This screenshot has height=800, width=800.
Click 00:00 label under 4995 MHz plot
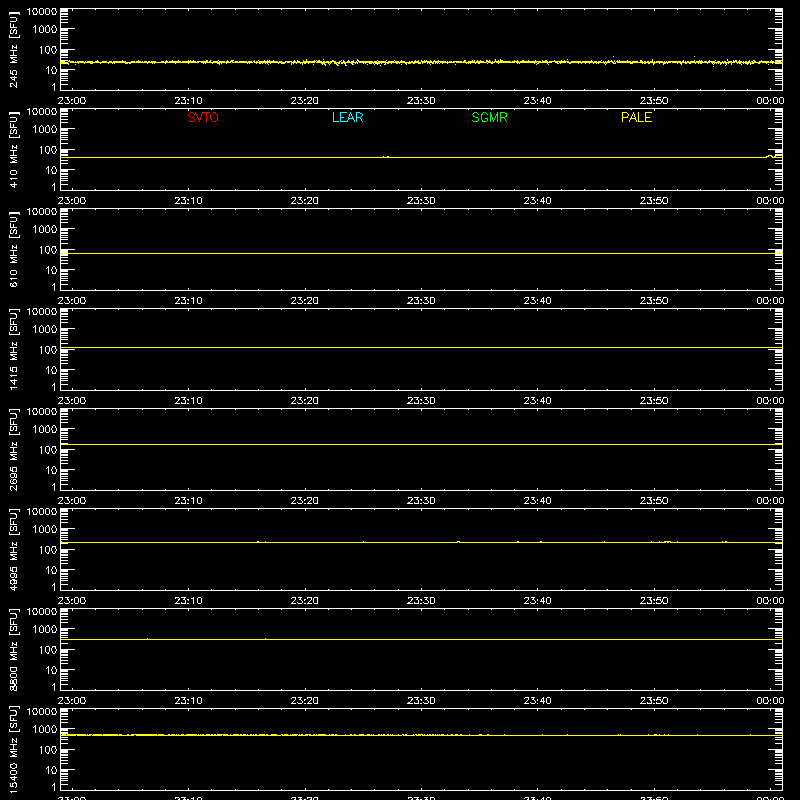pos(770,601)
